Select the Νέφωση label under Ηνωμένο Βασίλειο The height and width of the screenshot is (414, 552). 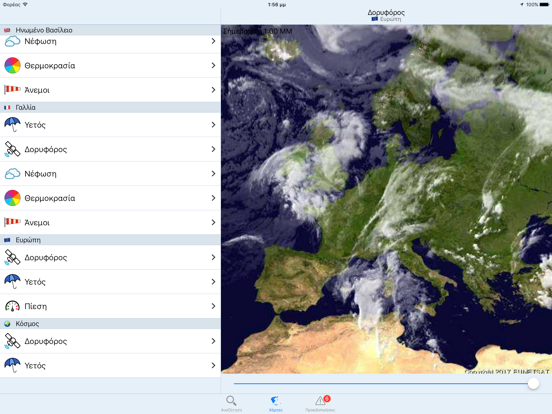coord(40,42)
